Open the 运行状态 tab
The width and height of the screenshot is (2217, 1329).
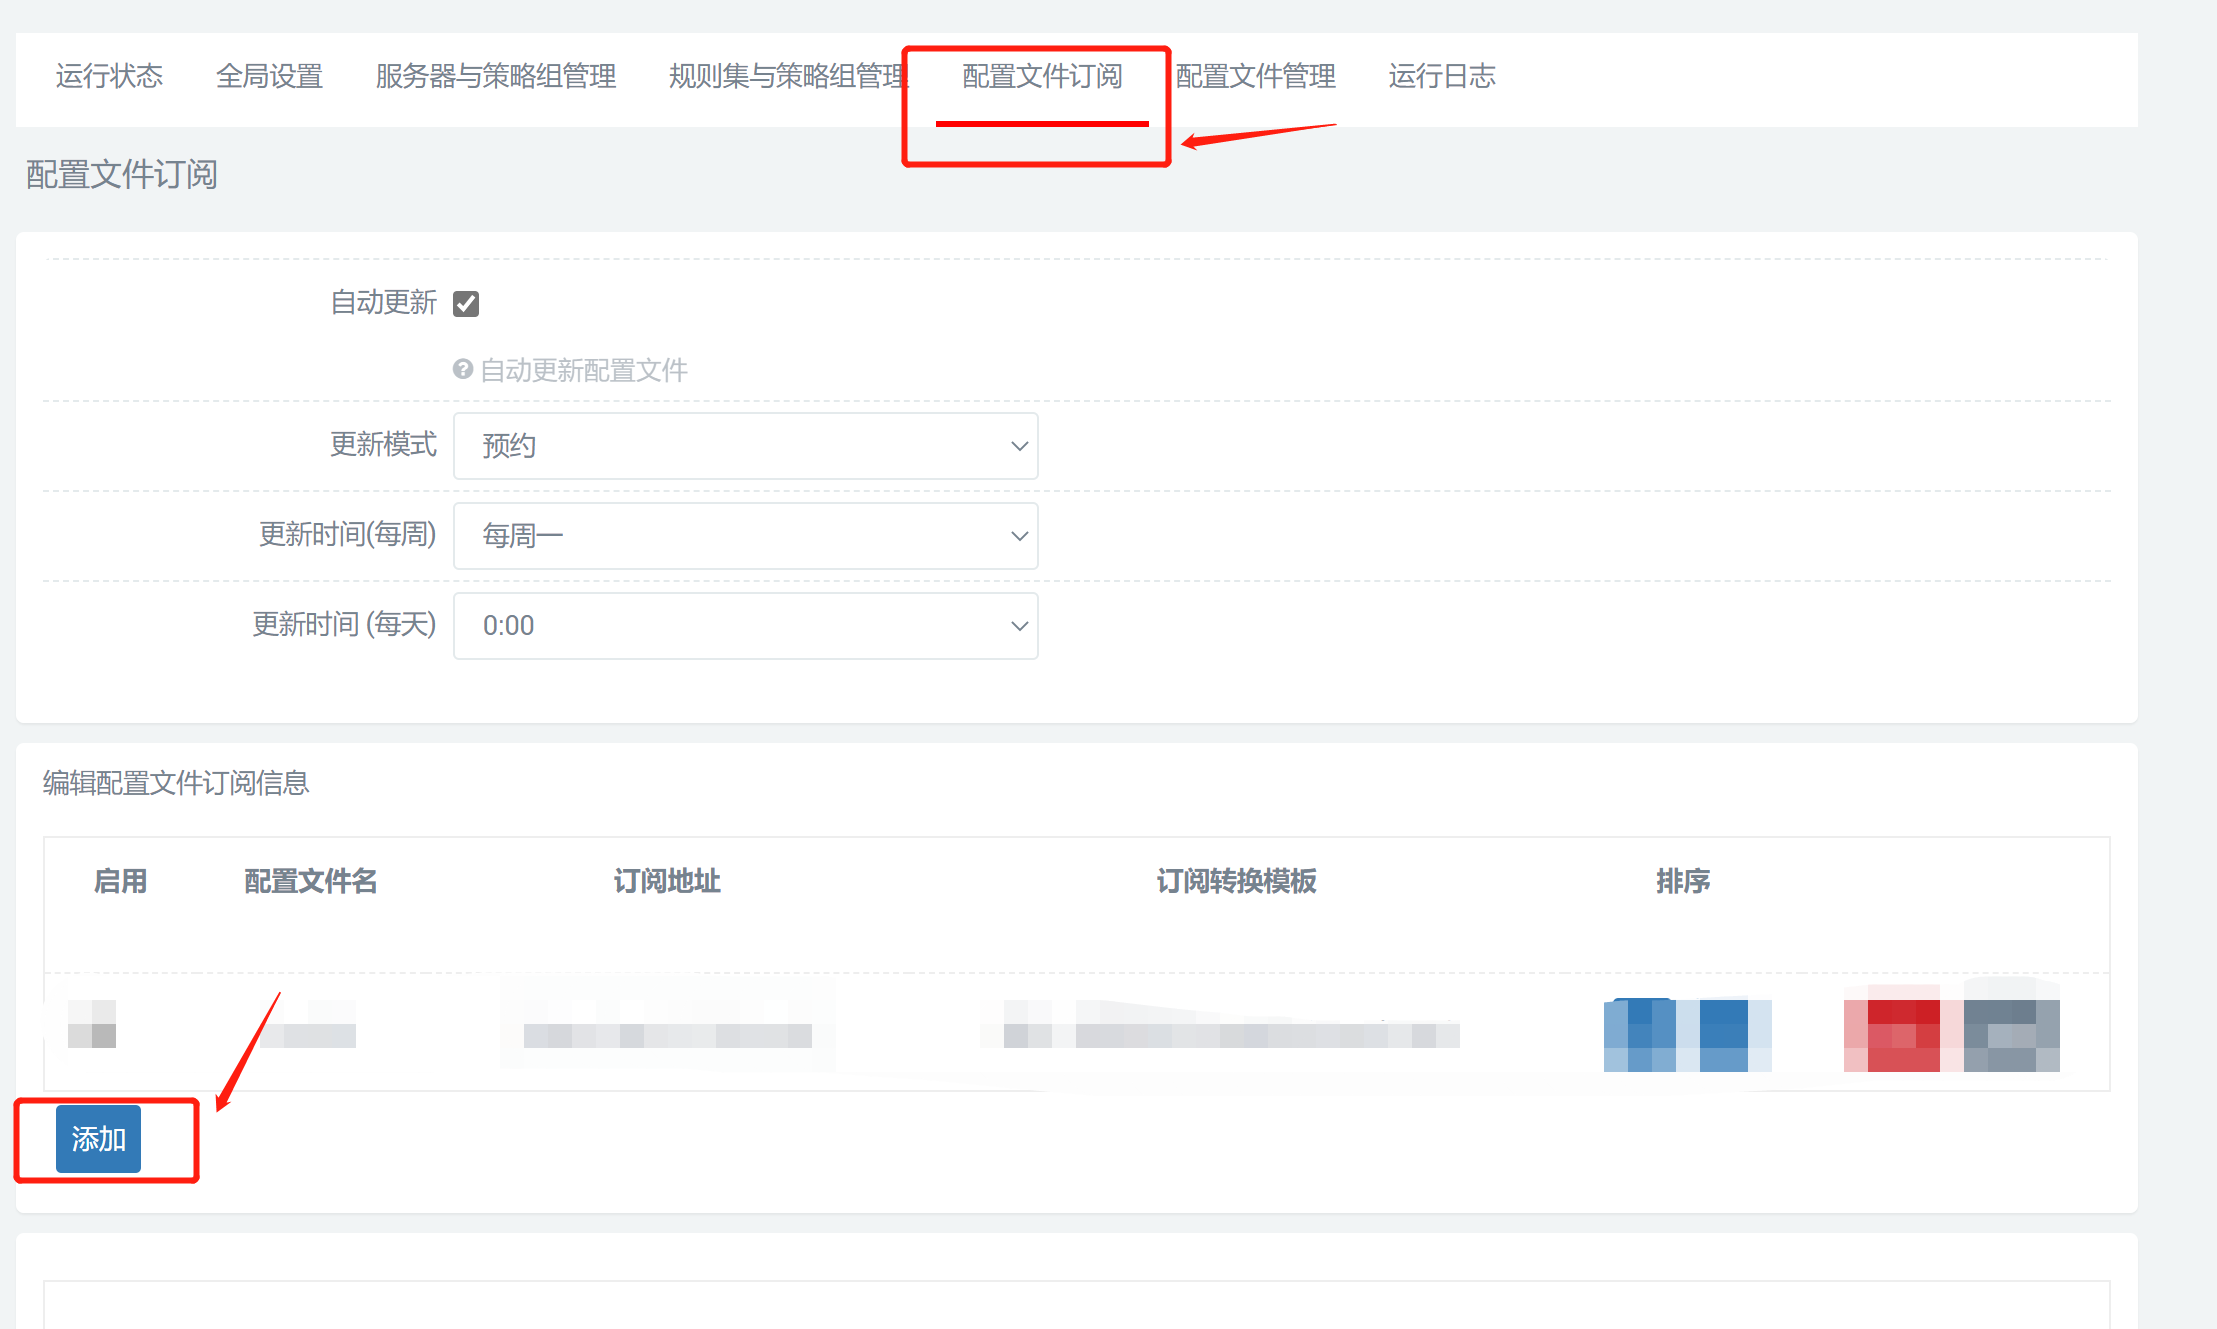(x=109, y=76)
